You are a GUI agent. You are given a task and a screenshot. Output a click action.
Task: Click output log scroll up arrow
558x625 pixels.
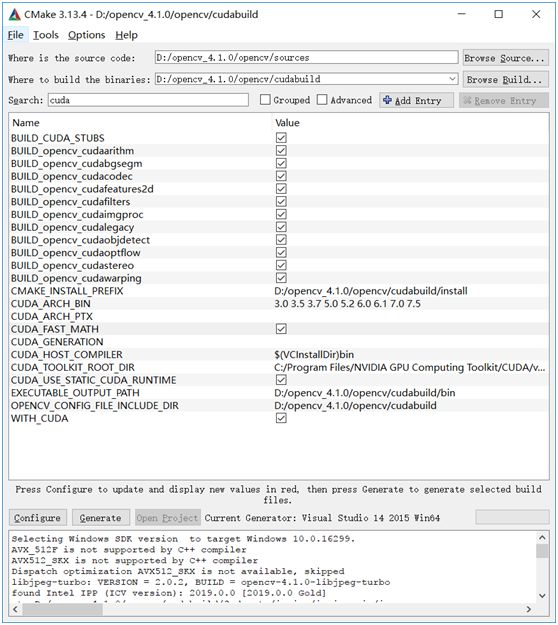(542, 538)
